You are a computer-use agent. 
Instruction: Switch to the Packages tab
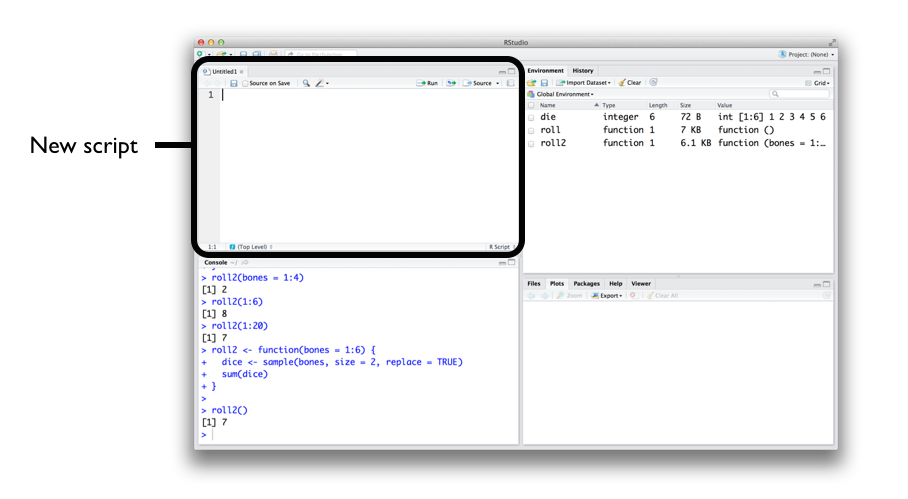click(586, 284)
